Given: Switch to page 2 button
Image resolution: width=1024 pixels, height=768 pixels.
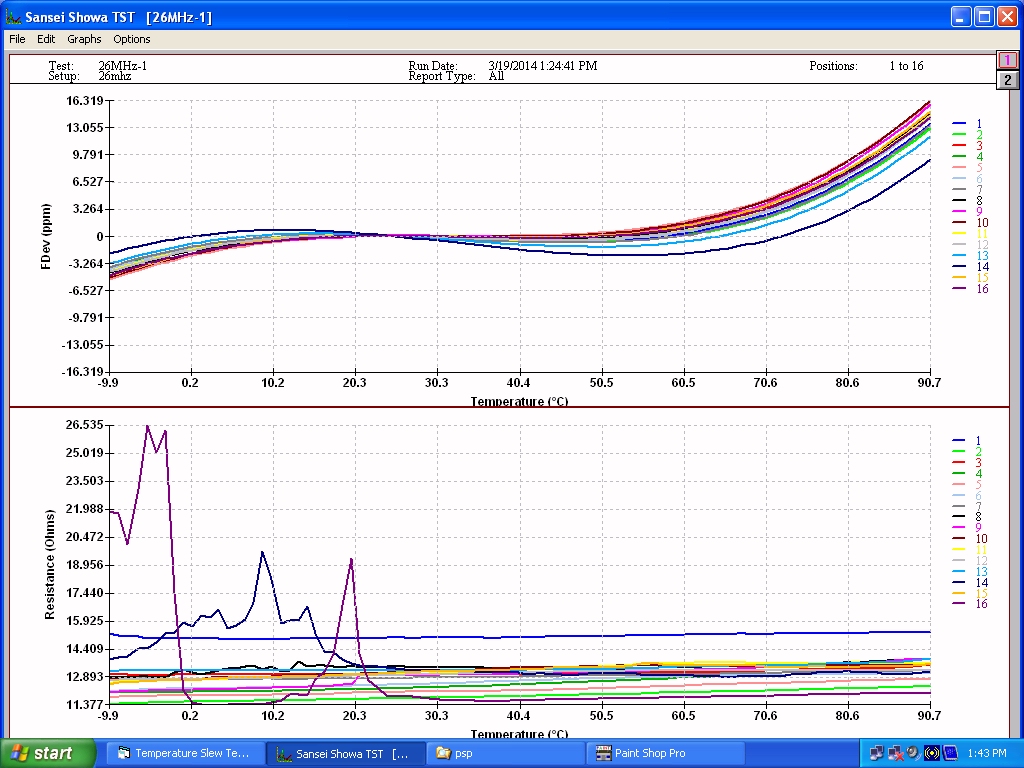Looking at the screenshot, I should (1007, 80).
